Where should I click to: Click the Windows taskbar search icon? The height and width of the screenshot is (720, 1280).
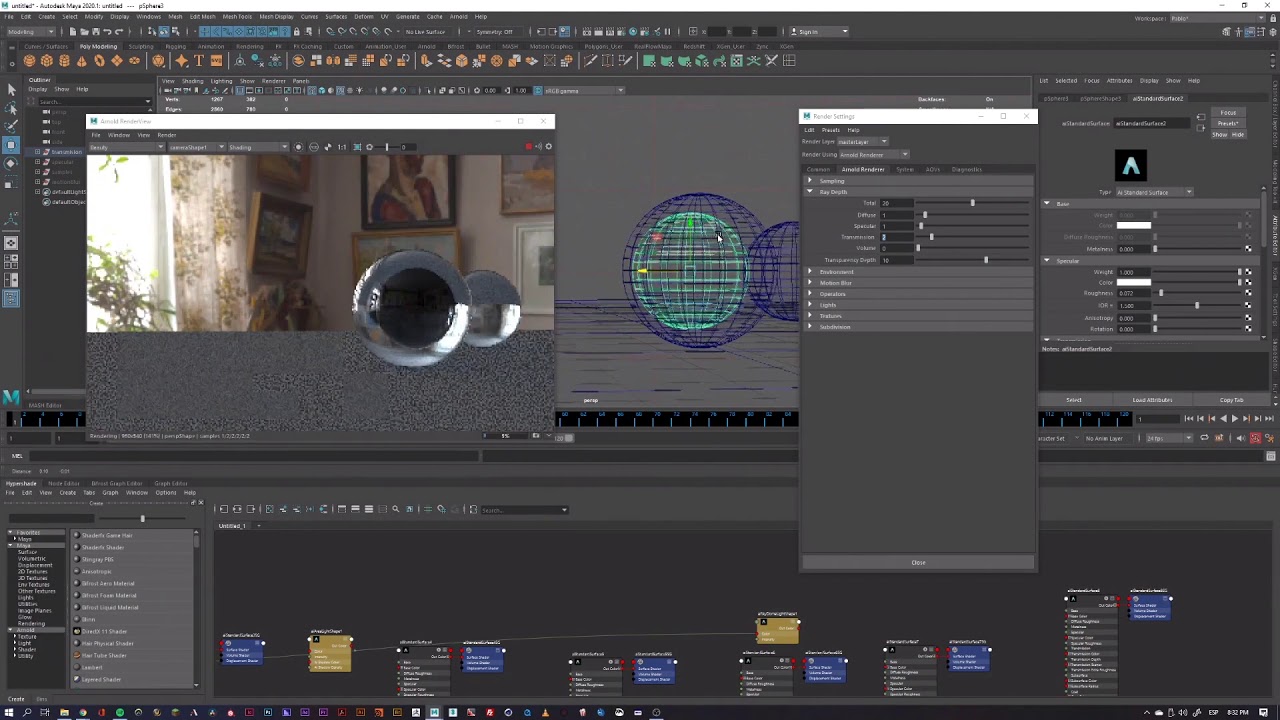tap(27, 713)
